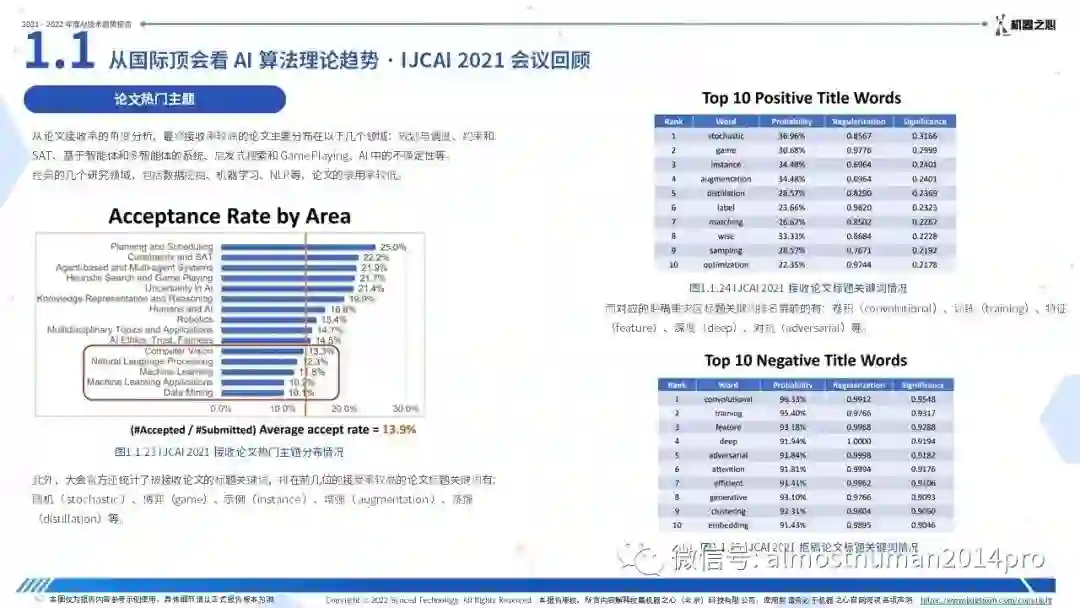Select the Planning and Scheduling bar at 25.0%
1080x608 pixels.
point(298,247)
